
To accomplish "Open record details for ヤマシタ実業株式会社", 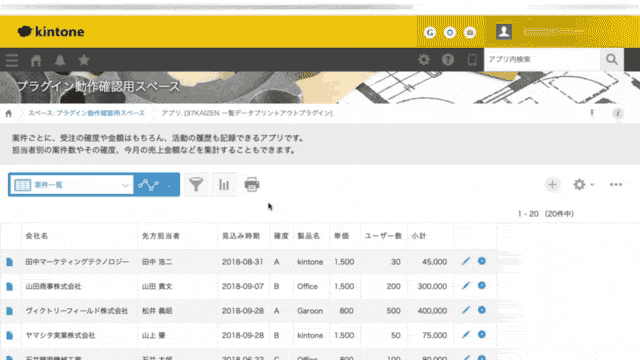I will (x=9, y=336).
